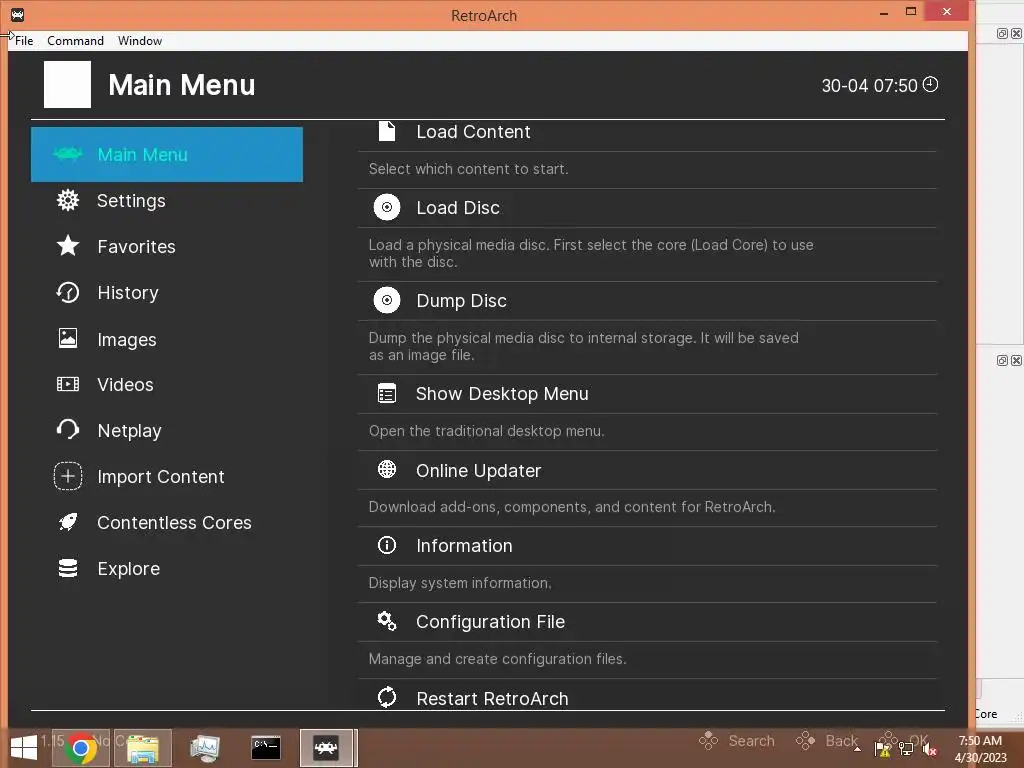Open the Window menu

point(140,40)
